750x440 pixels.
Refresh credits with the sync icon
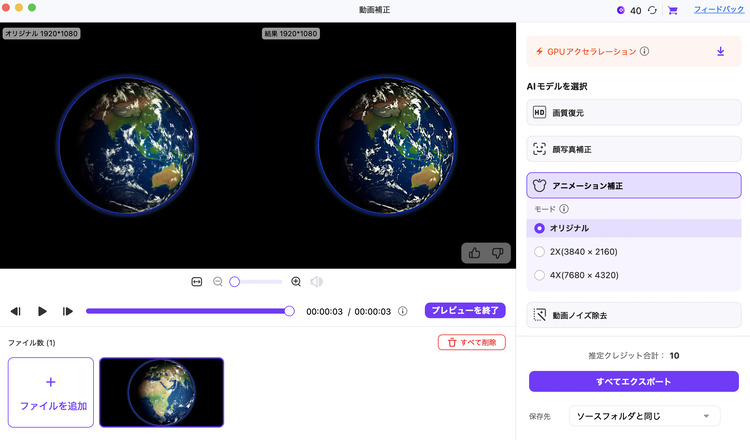tap(653, 10)
